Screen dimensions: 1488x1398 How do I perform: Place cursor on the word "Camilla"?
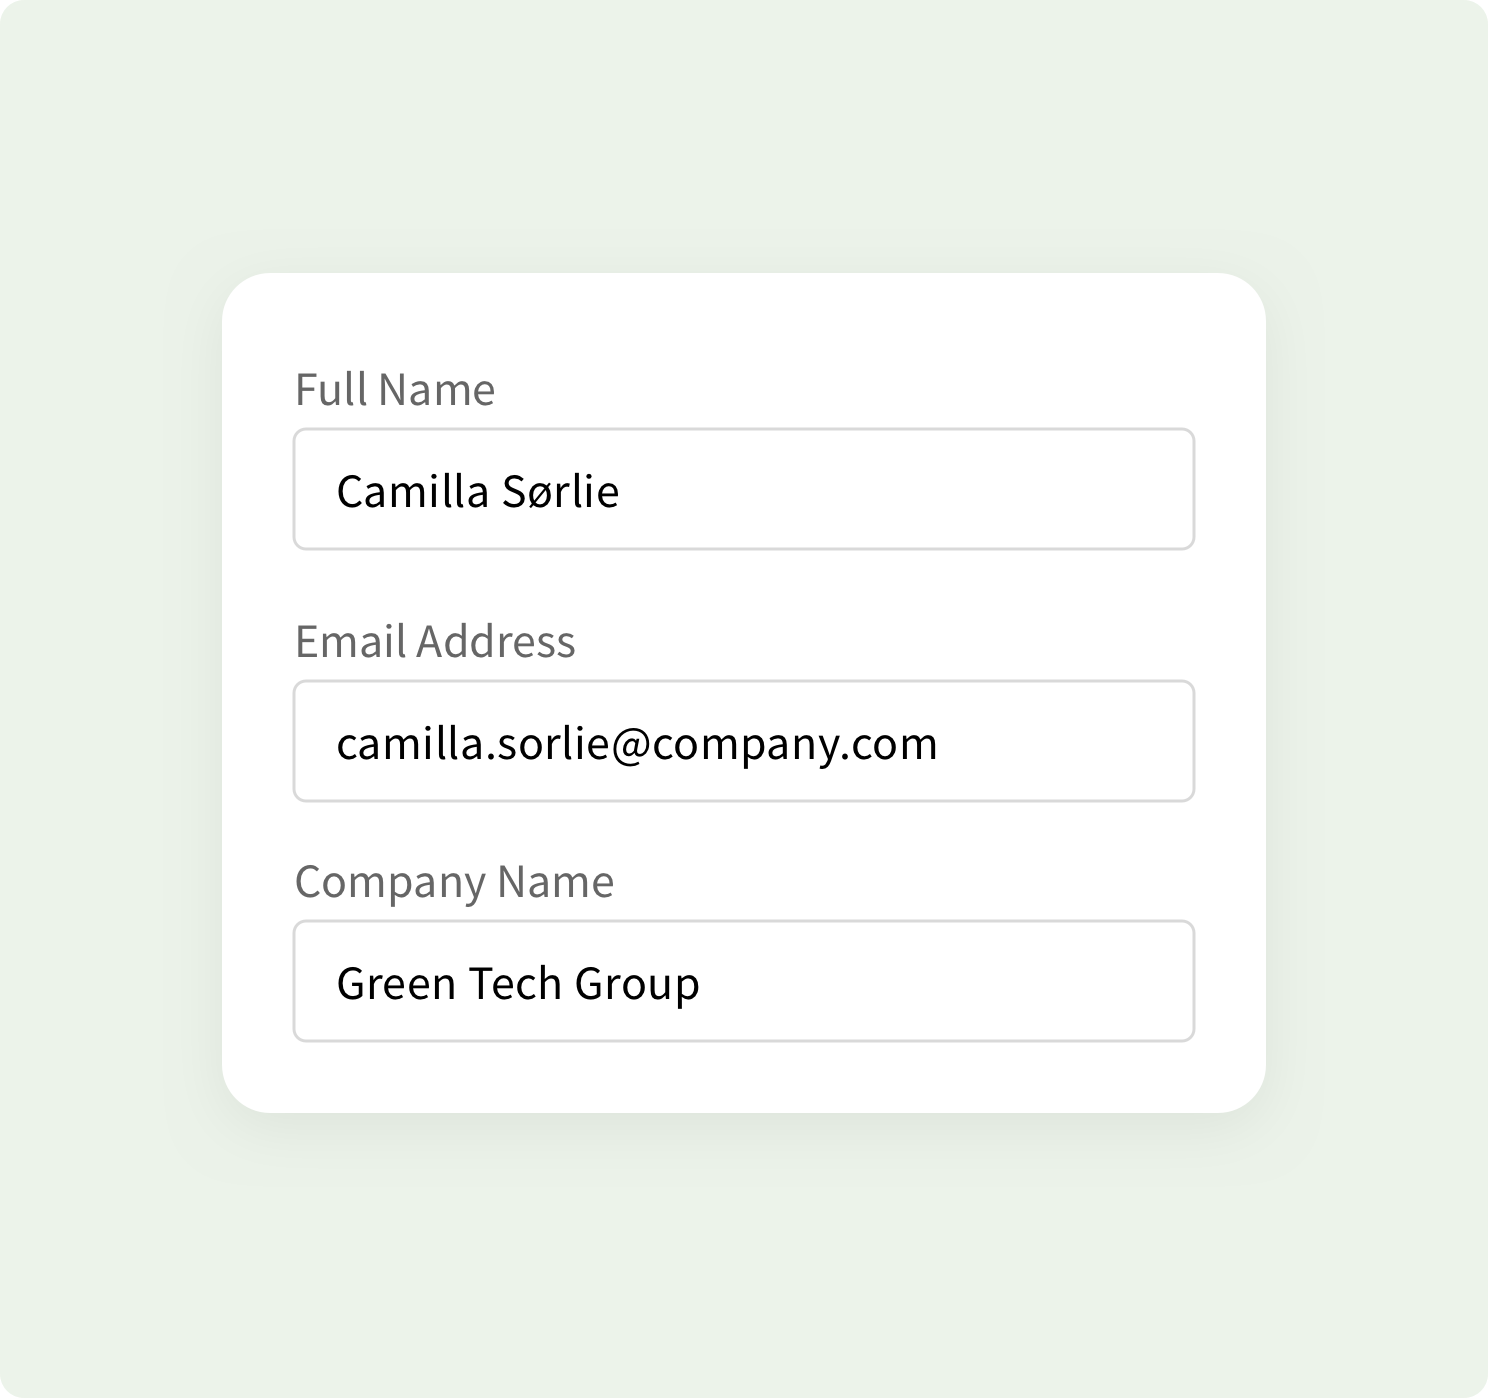click(412, 491)
